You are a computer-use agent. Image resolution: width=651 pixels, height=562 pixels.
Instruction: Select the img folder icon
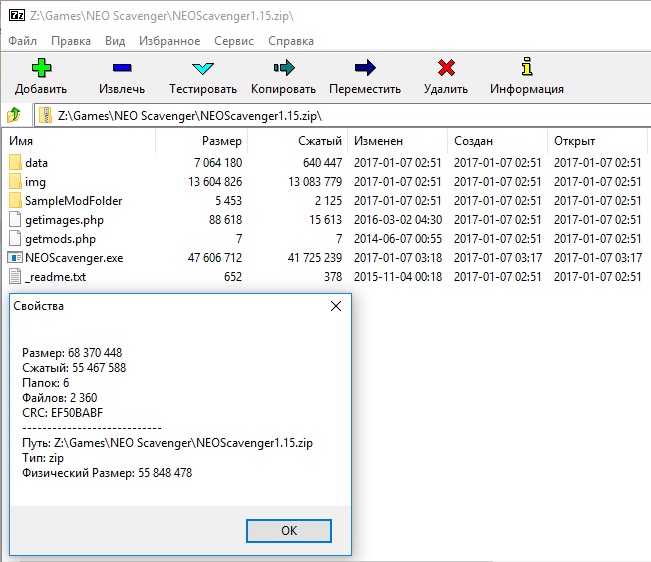[x=15, y=181]
